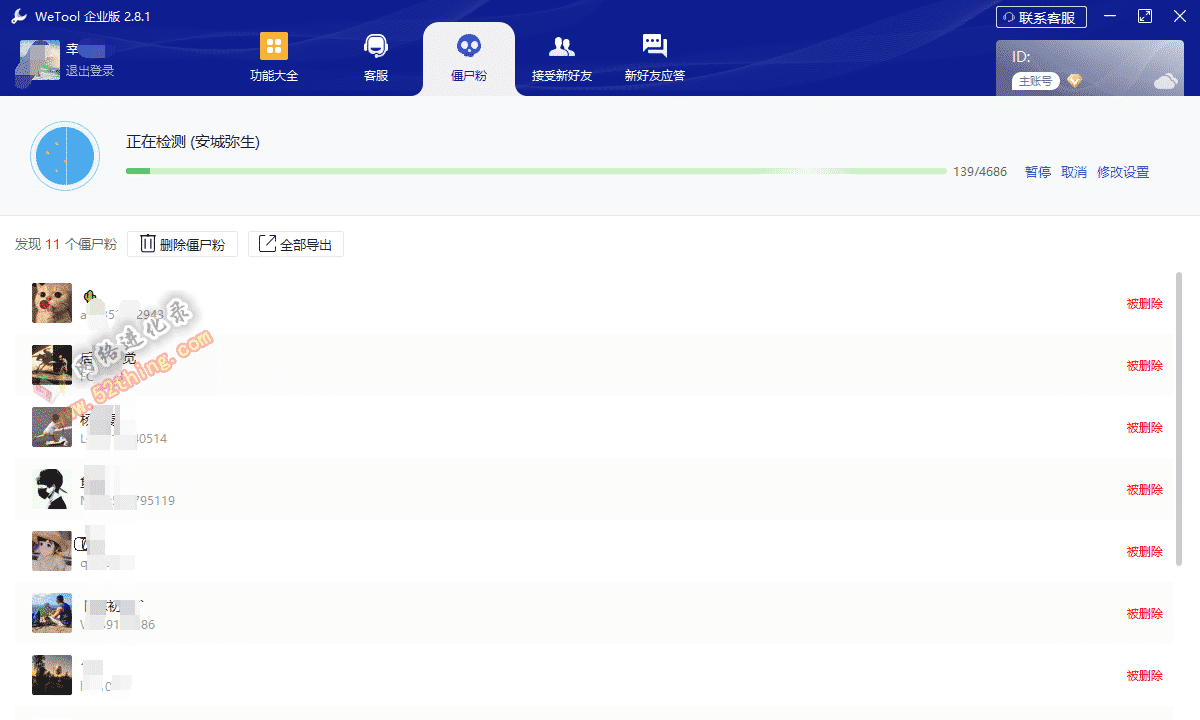
Task: Open 修改设置 link
Action: [x=1123, y=172]
